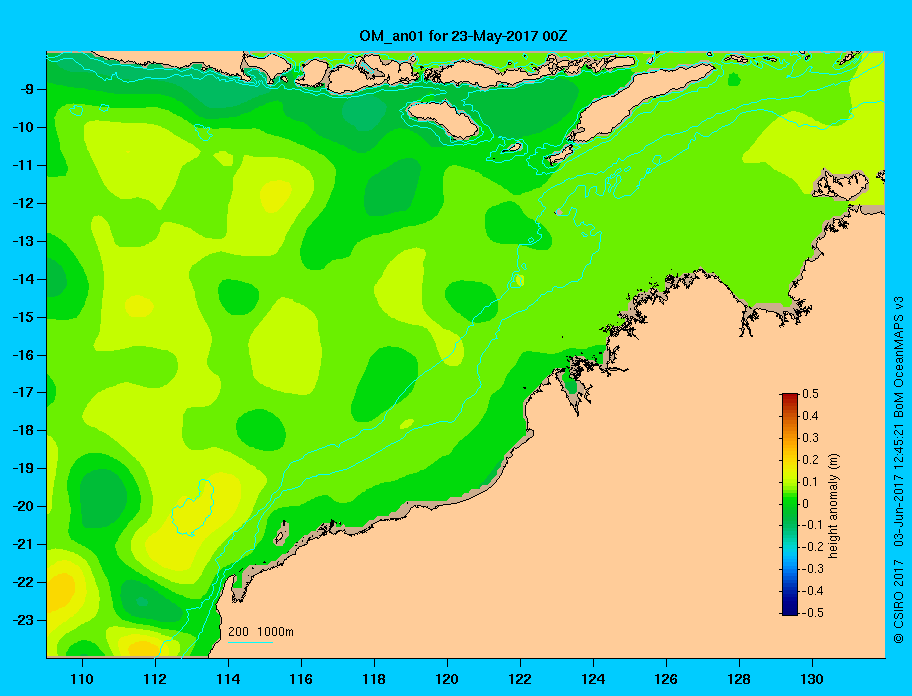The width and height of the screenshot is (912, 696).
Task: Click latitude axis label -15
Action: pos(22,317)
